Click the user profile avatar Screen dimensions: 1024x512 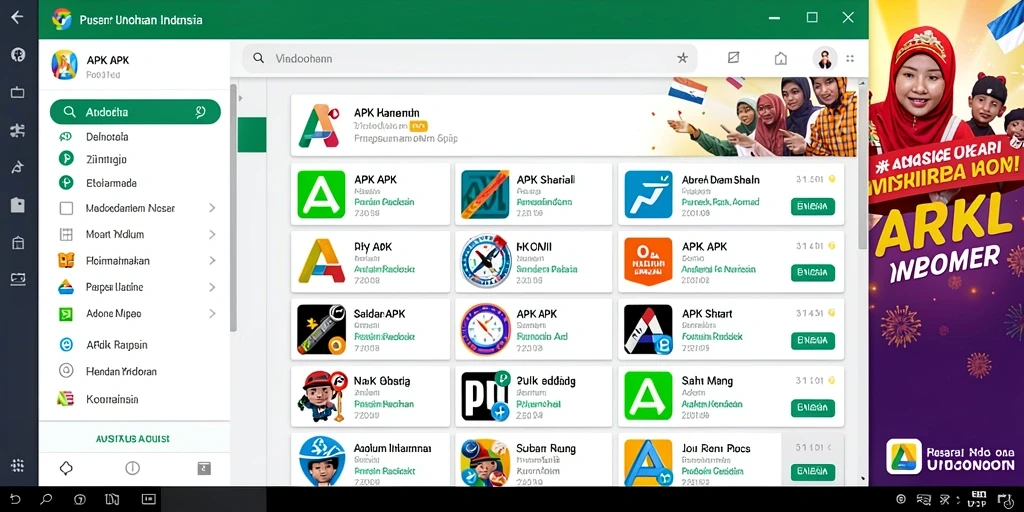coord(824,58)
